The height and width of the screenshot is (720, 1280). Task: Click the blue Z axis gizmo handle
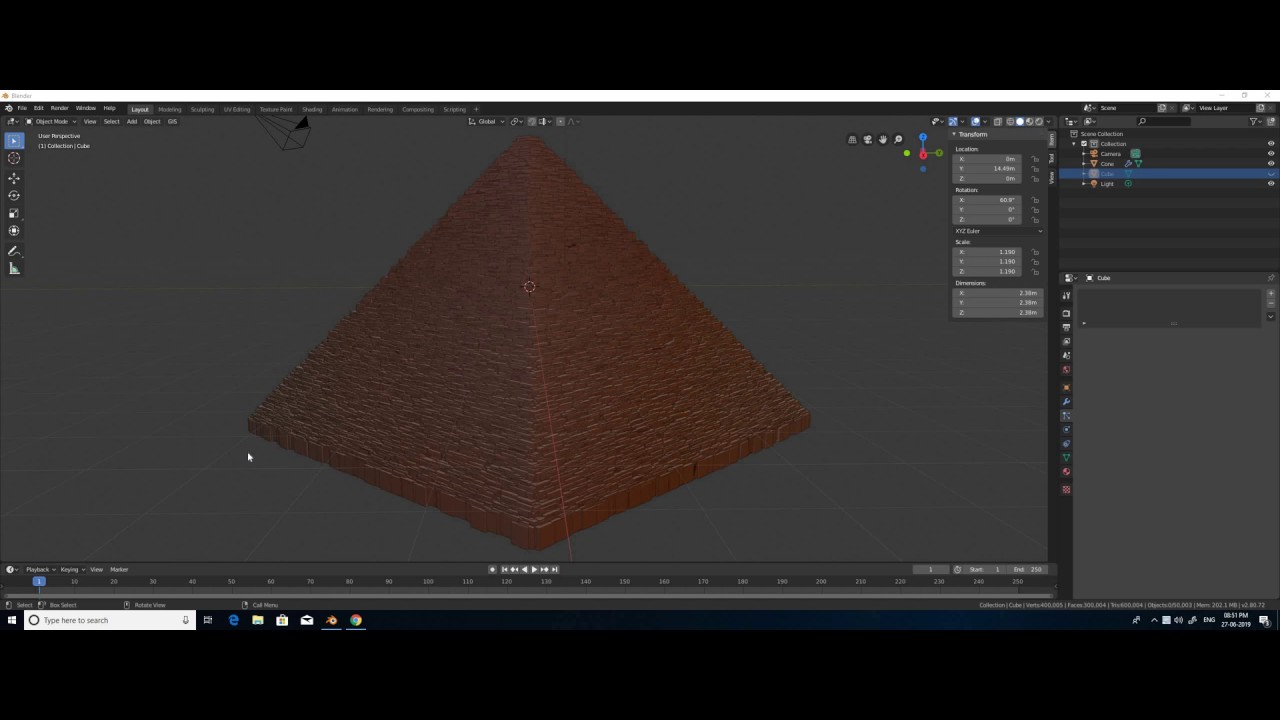(x=923, y=137)
